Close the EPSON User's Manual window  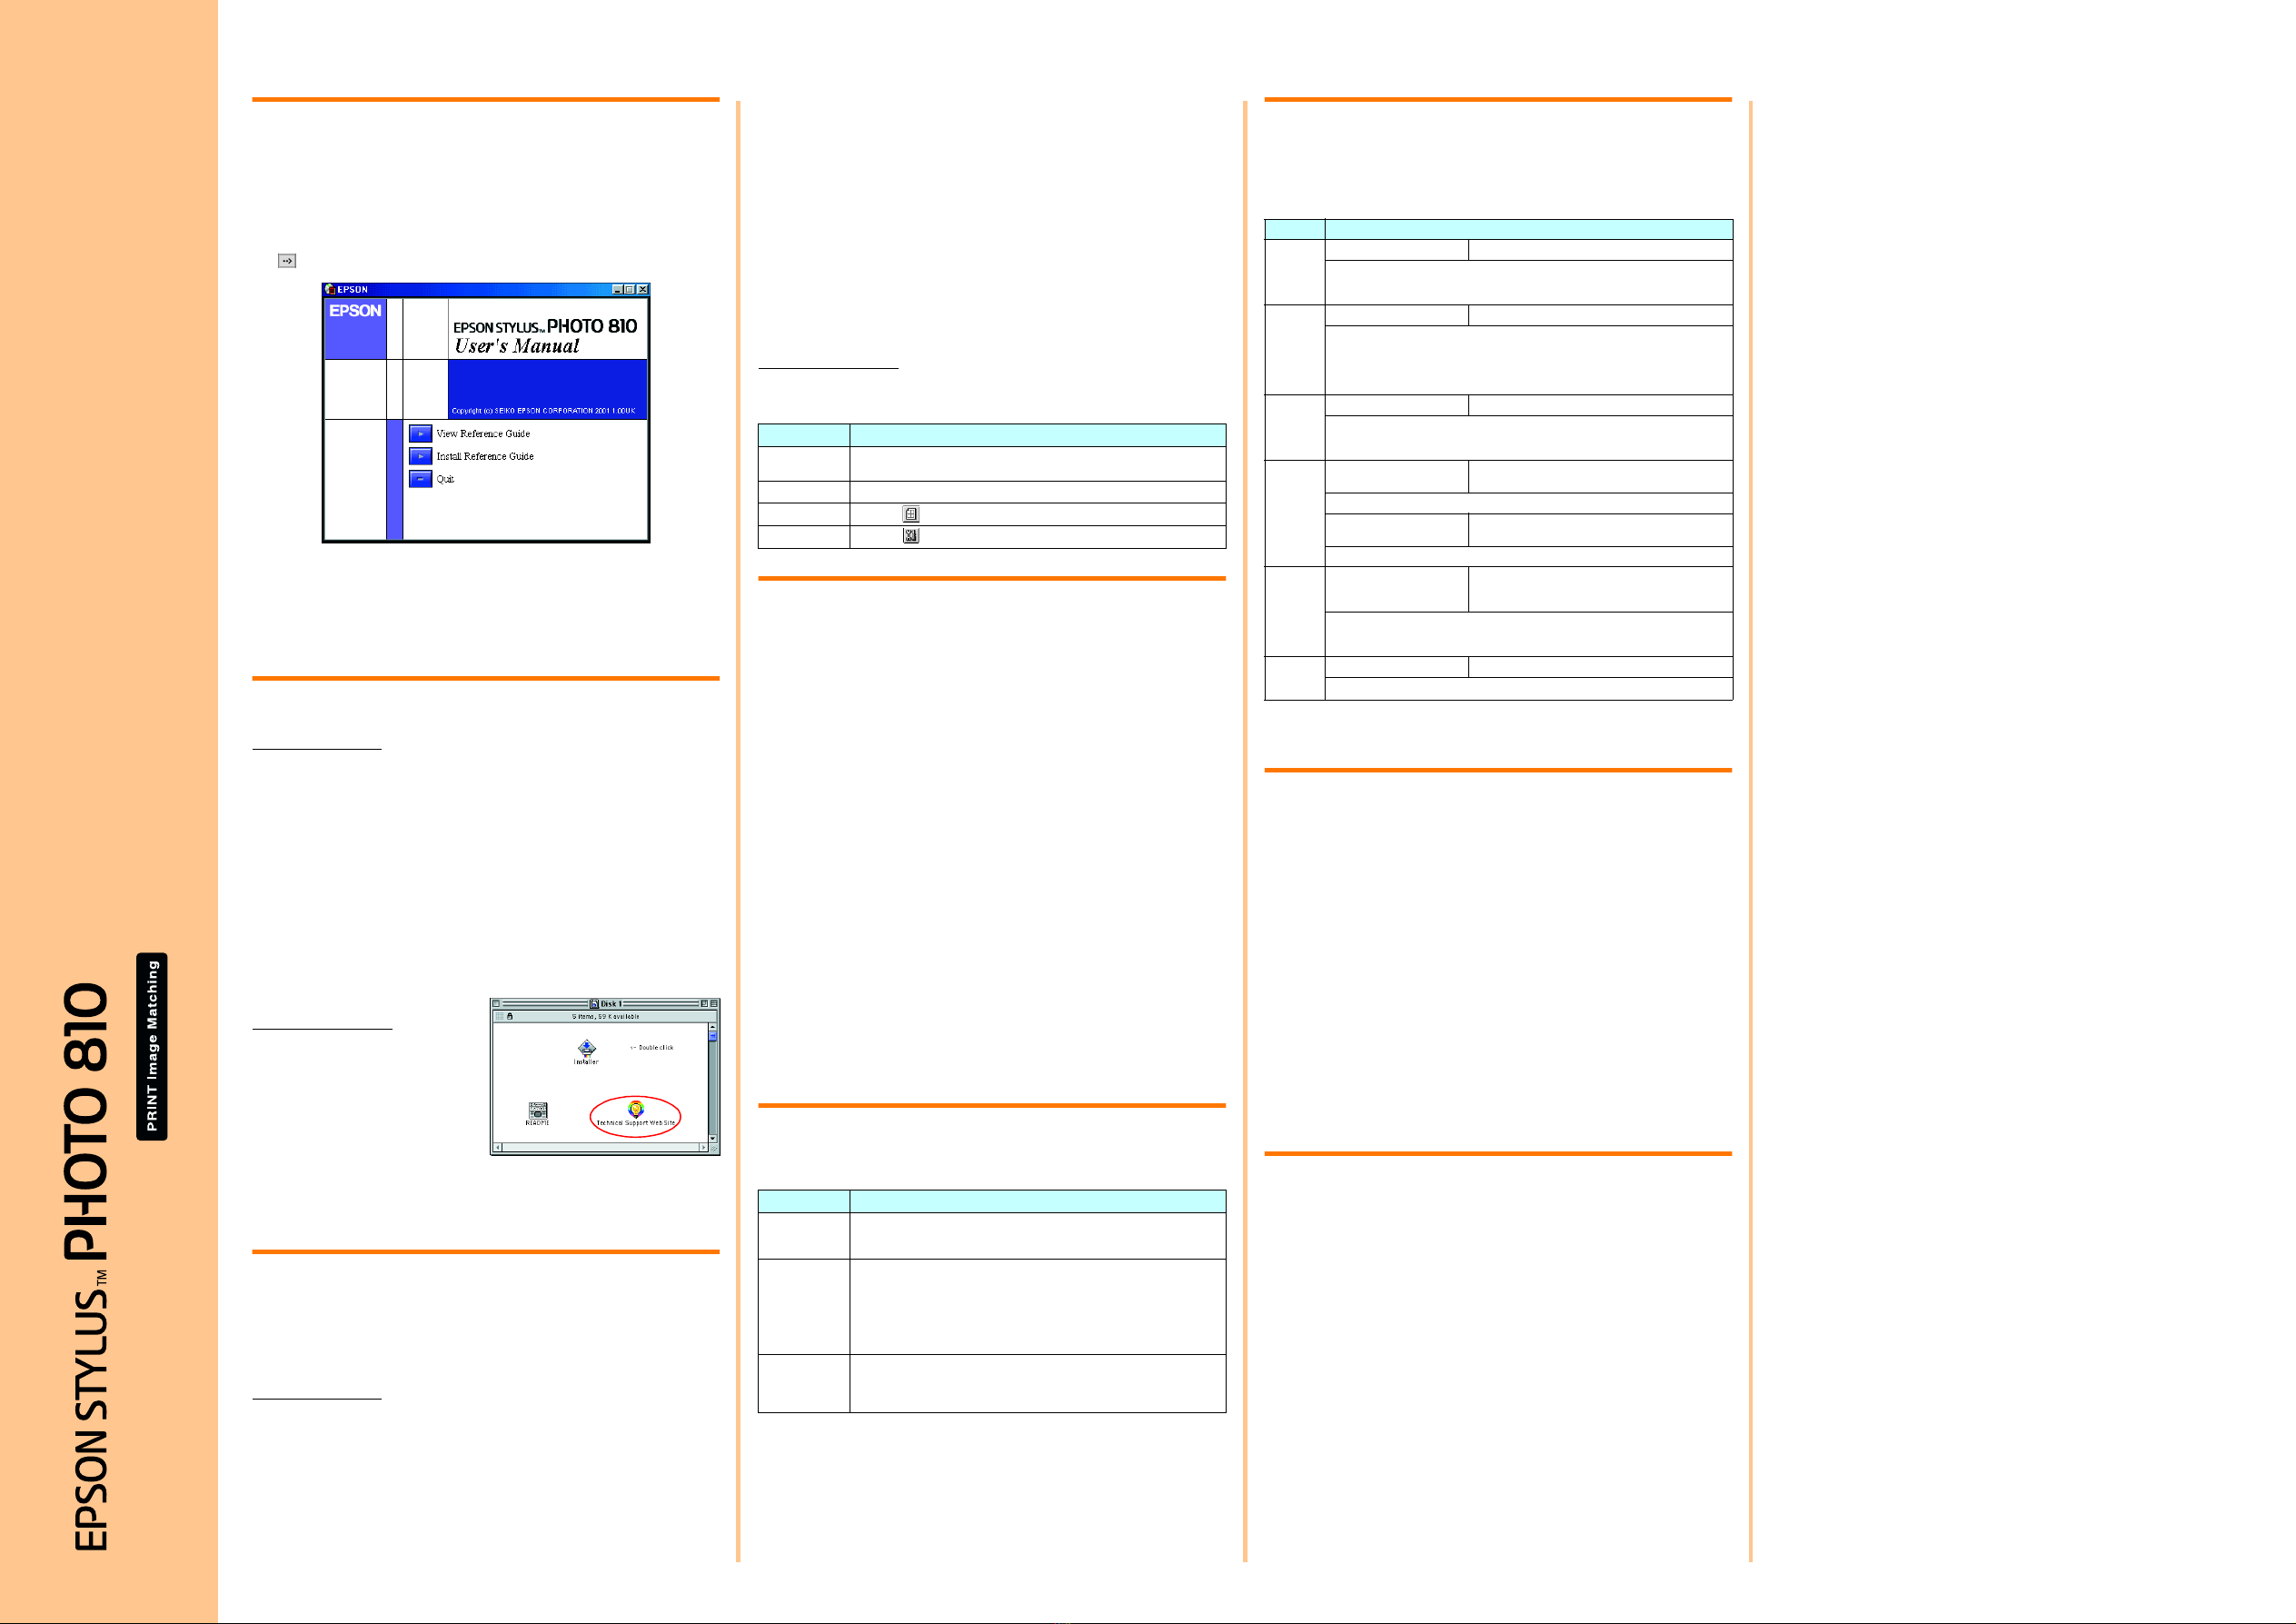[x=643, y=289]
